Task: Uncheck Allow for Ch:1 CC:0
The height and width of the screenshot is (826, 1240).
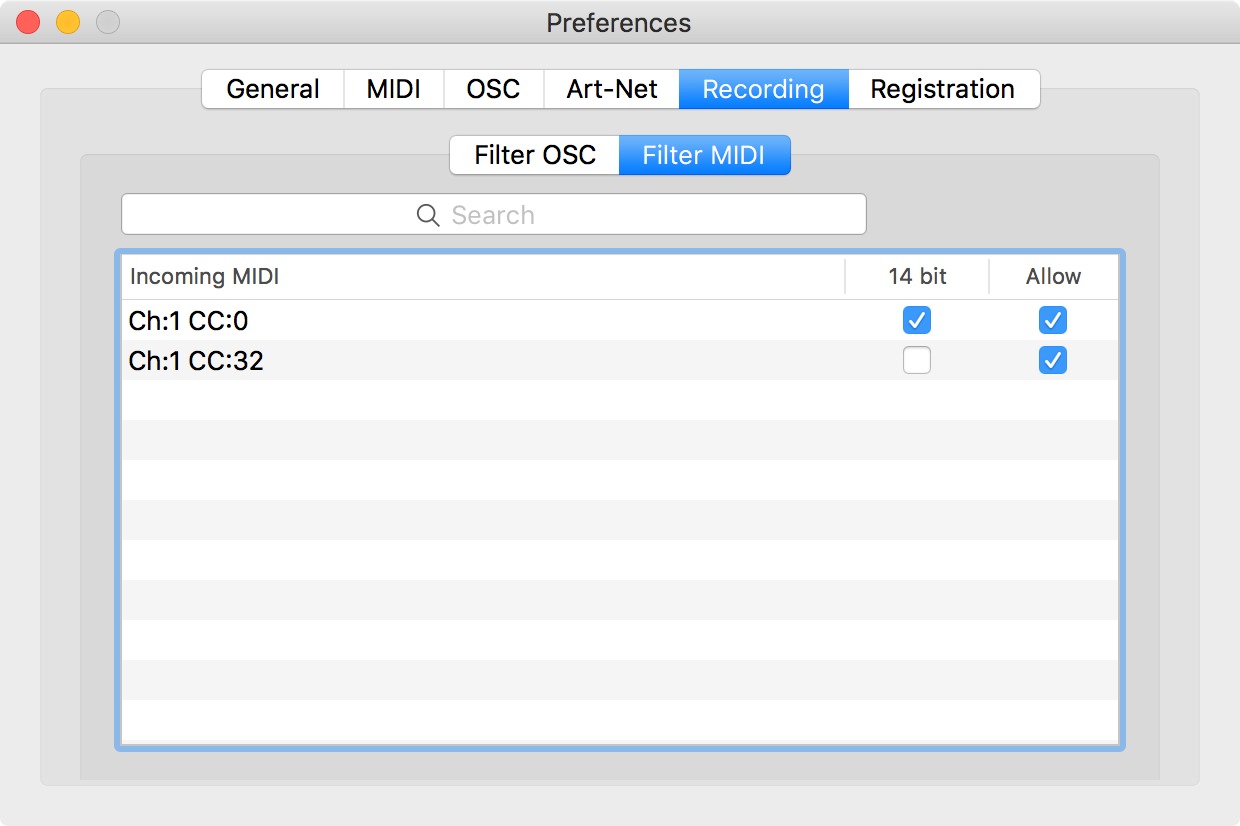Action: point(1053,320)
